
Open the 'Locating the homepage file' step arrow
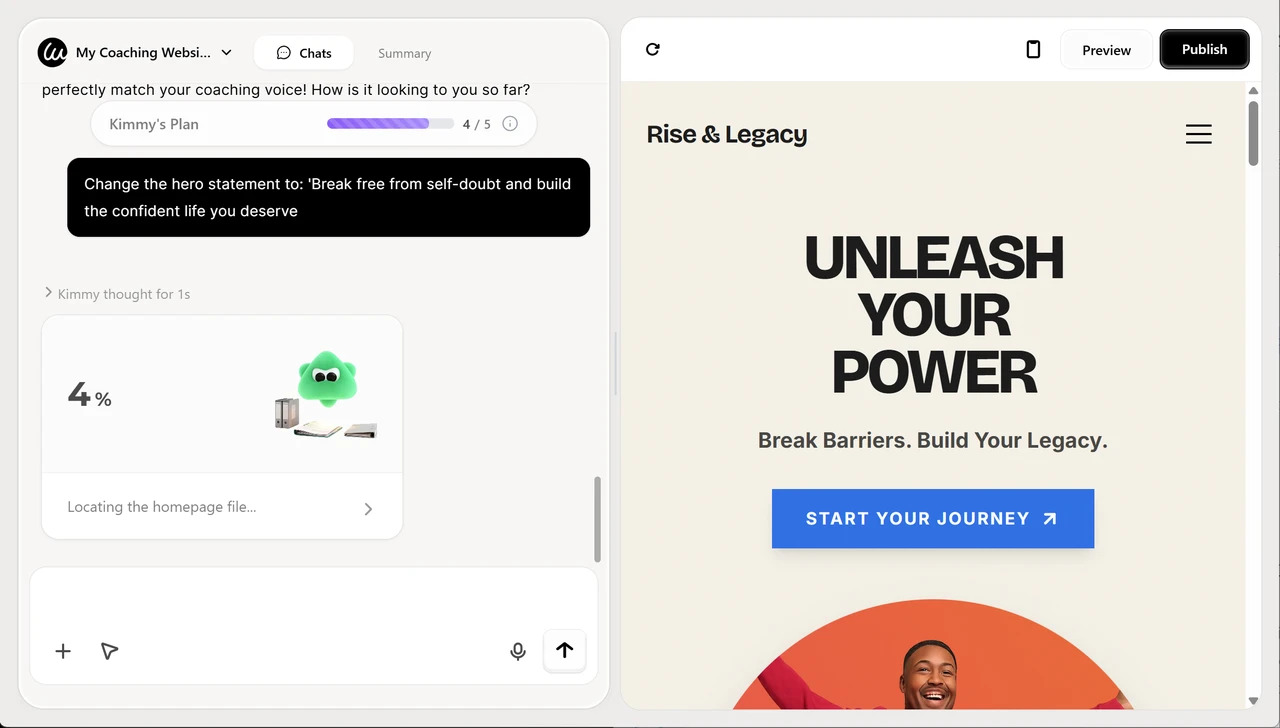point(368,508)
